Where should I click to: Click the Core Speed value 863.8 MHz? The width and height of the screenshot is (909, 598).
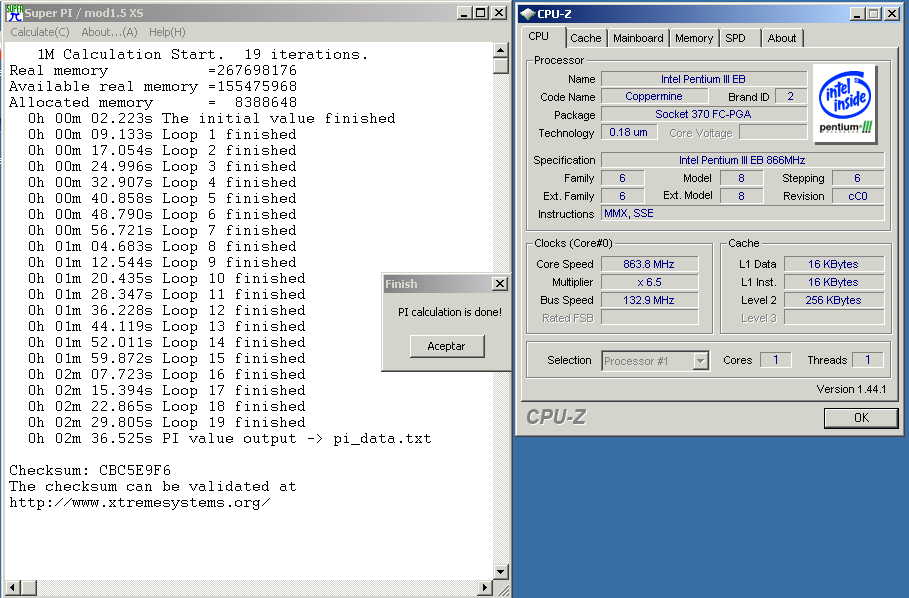[649, 264]
